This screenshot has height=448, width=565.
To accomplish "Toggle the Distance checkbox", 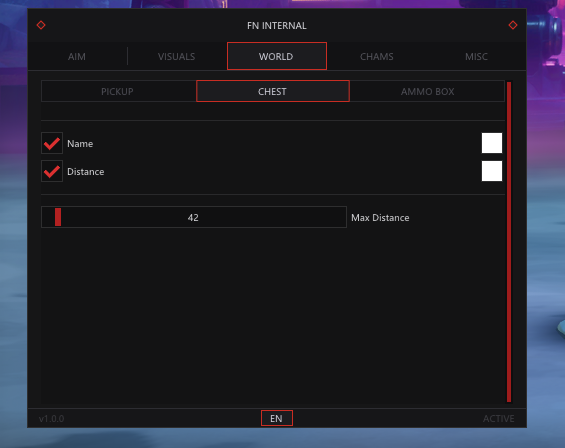I will click(x=52, y=171).
